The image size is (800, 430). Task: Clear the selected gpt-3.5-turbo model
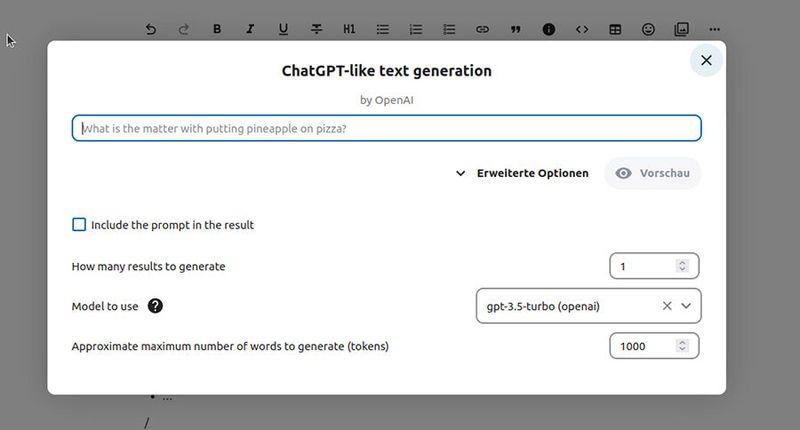[667, 306]
